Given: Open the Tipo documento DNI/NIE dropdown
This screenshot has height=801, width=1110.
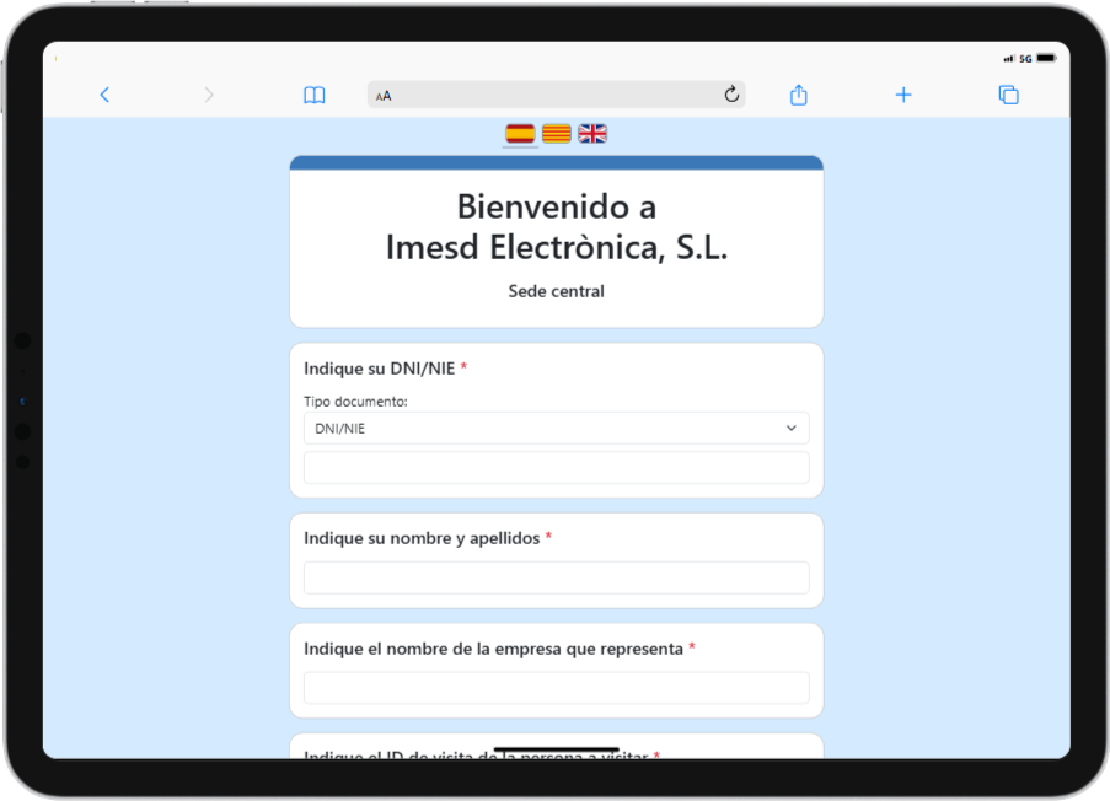Looking at the screenshot, I should point(556,428).
